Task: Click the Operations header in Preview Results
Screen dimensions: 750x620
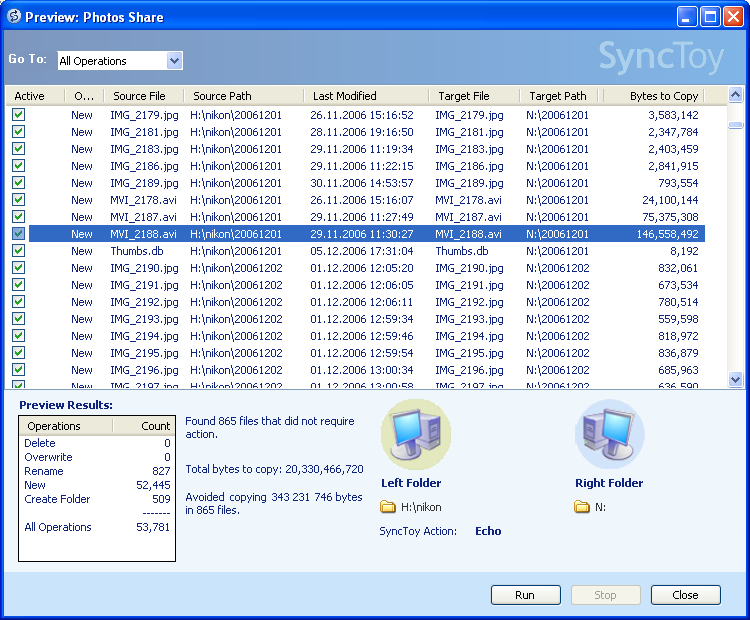Action: click(66, 426)
